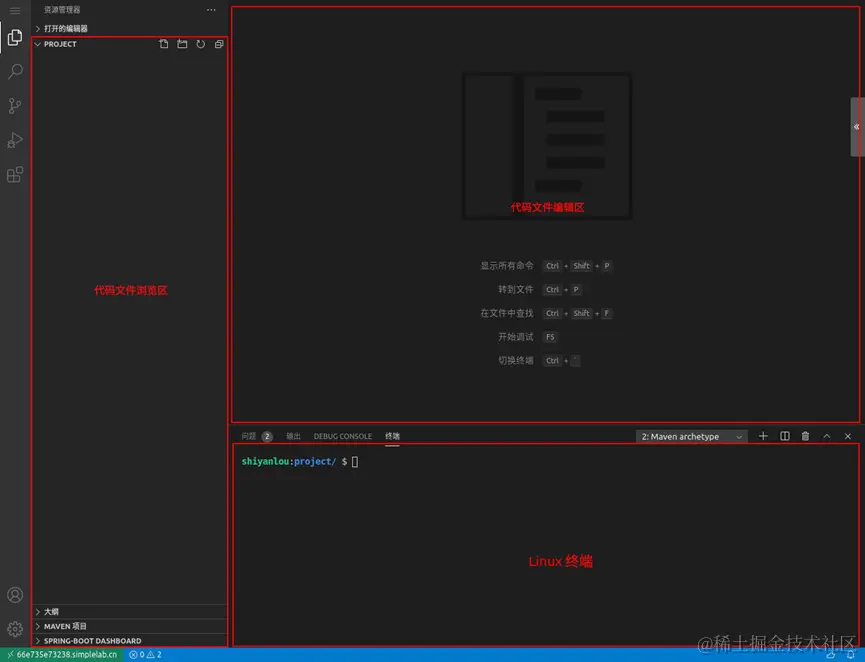Open the Extensions view
Viewport: 865px width, 662px height.
[15, 174]
